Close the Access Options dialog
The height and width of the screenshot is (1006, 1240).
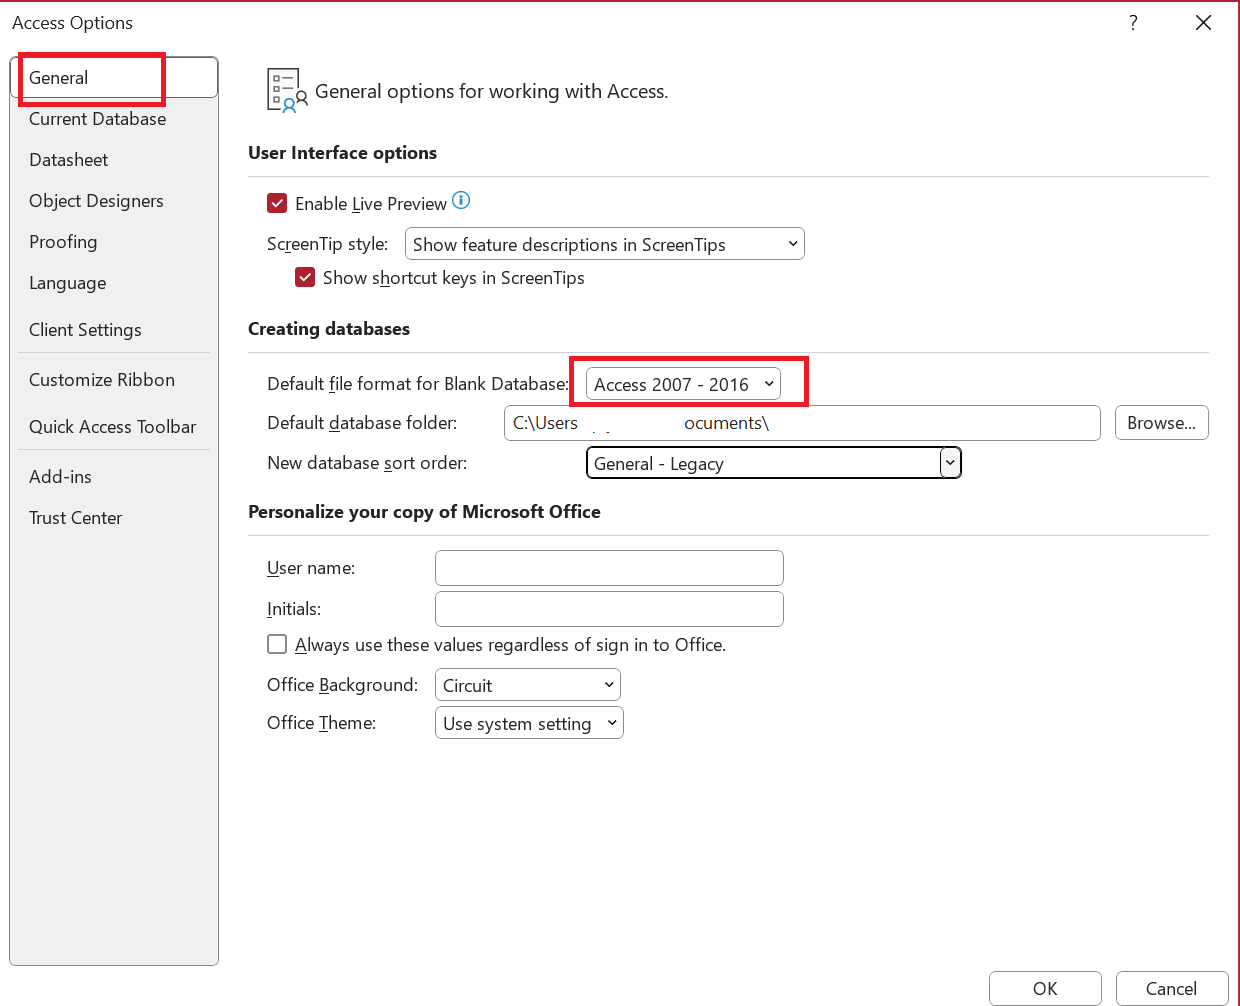[x=1203, y=22]
